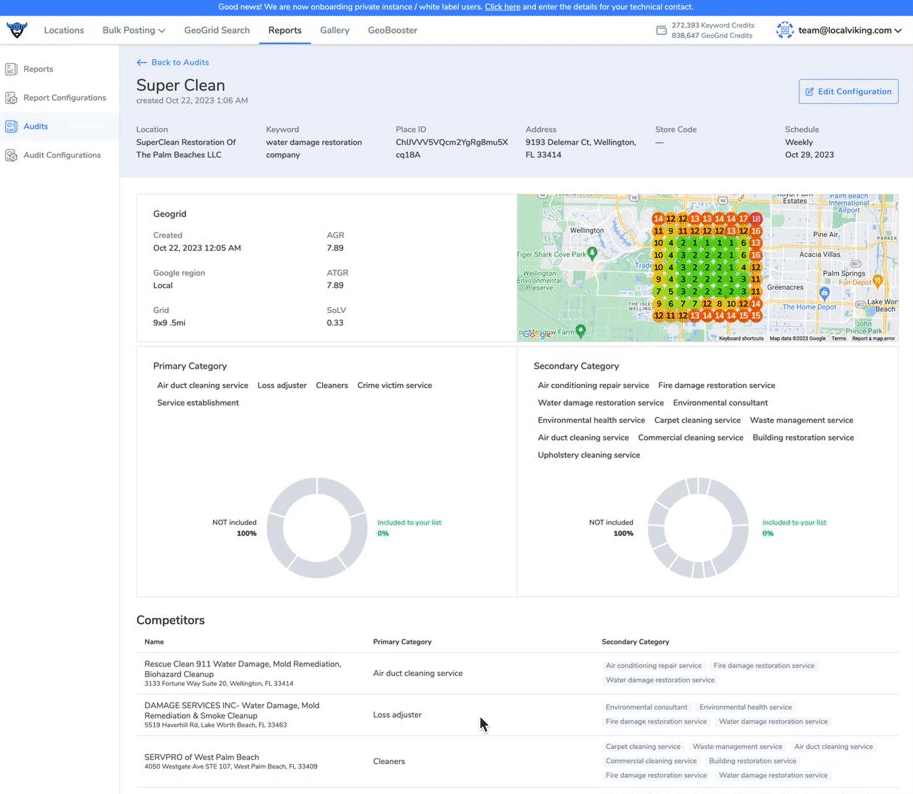Click the Audits sidebar icon
The image size is (913, 794).
tap(11, 126)
